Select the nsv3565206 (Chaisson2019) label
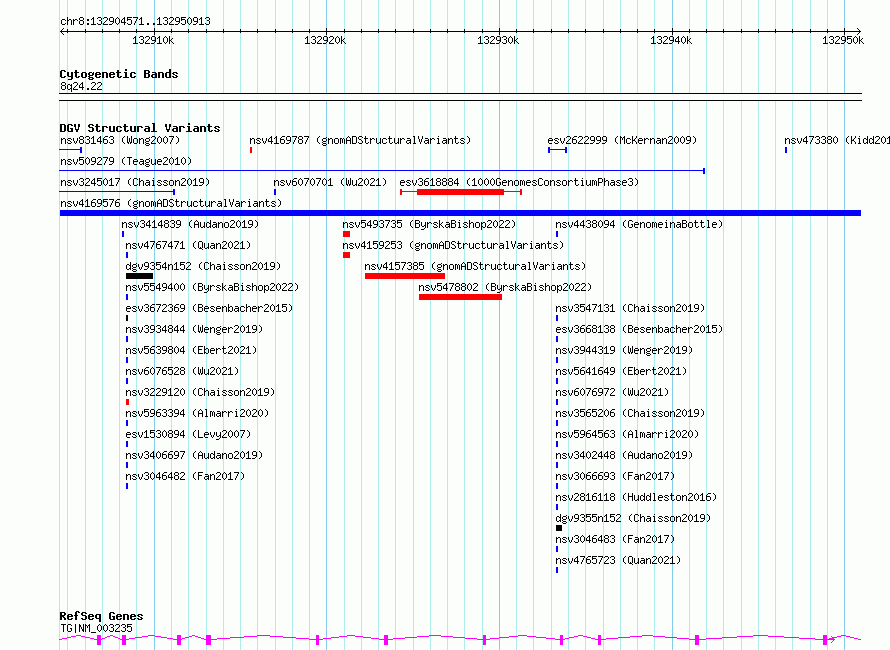The image size is (890, 650). [630, 413]
